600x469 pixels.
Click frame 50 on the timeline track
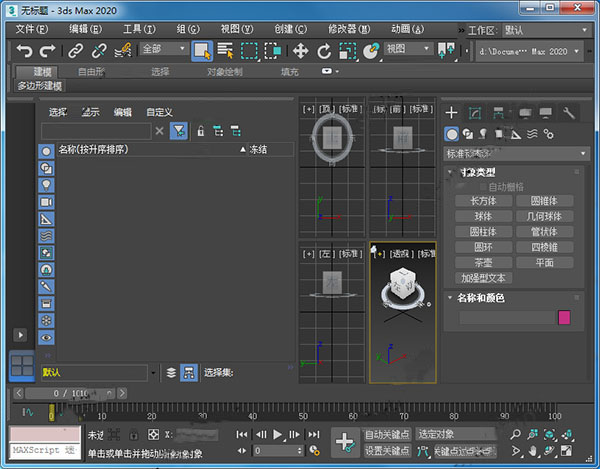coord(303,415)
